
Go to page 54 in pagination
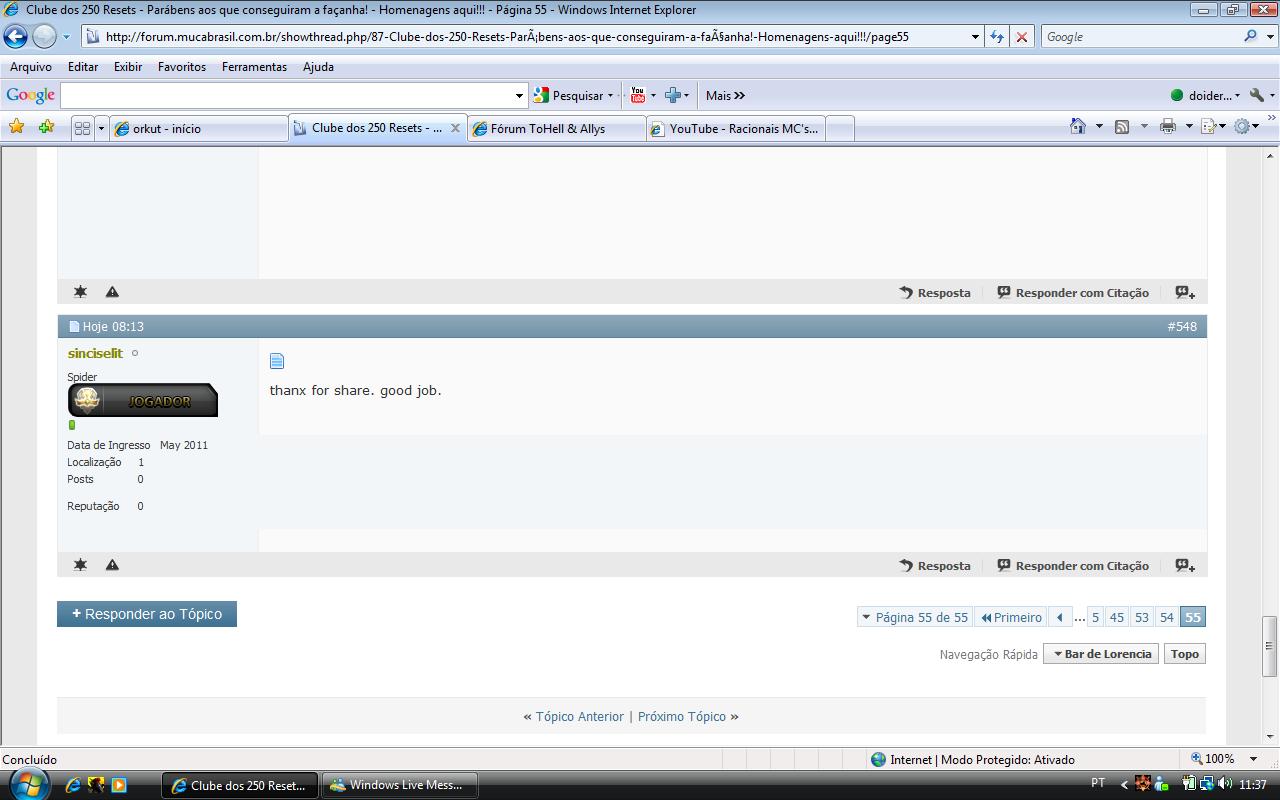tap(1166, 617)
